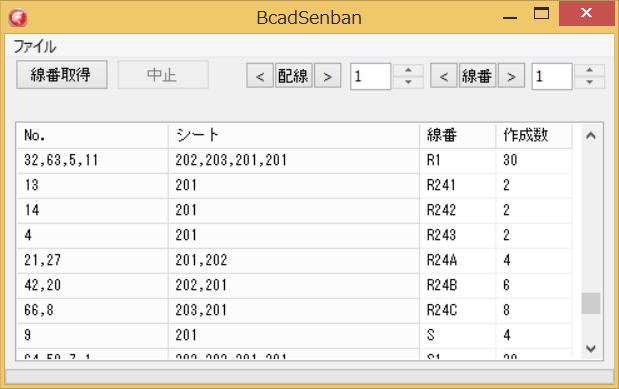Select the row with No. 42,20
Screen dimensions: 619x389
pyautogui.click(x=294, y=286)
